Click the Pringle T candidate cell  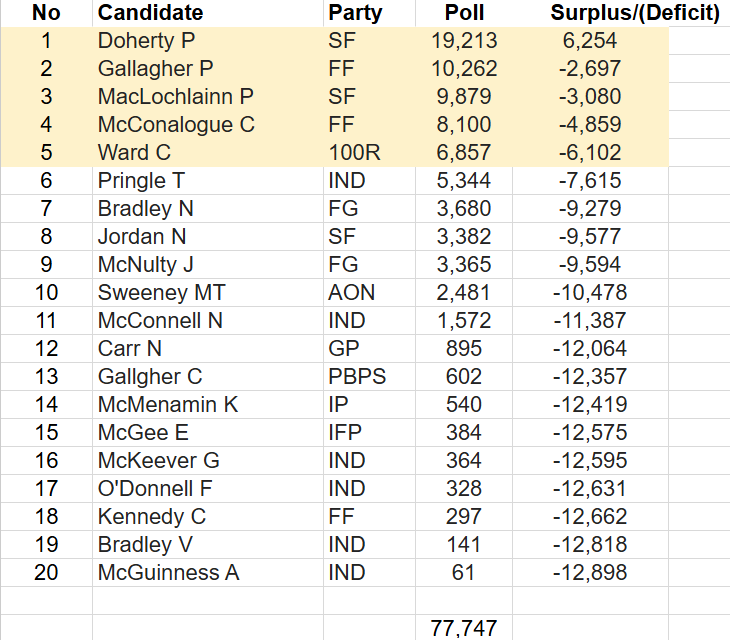pyautogui.click(x=208, y=181)
